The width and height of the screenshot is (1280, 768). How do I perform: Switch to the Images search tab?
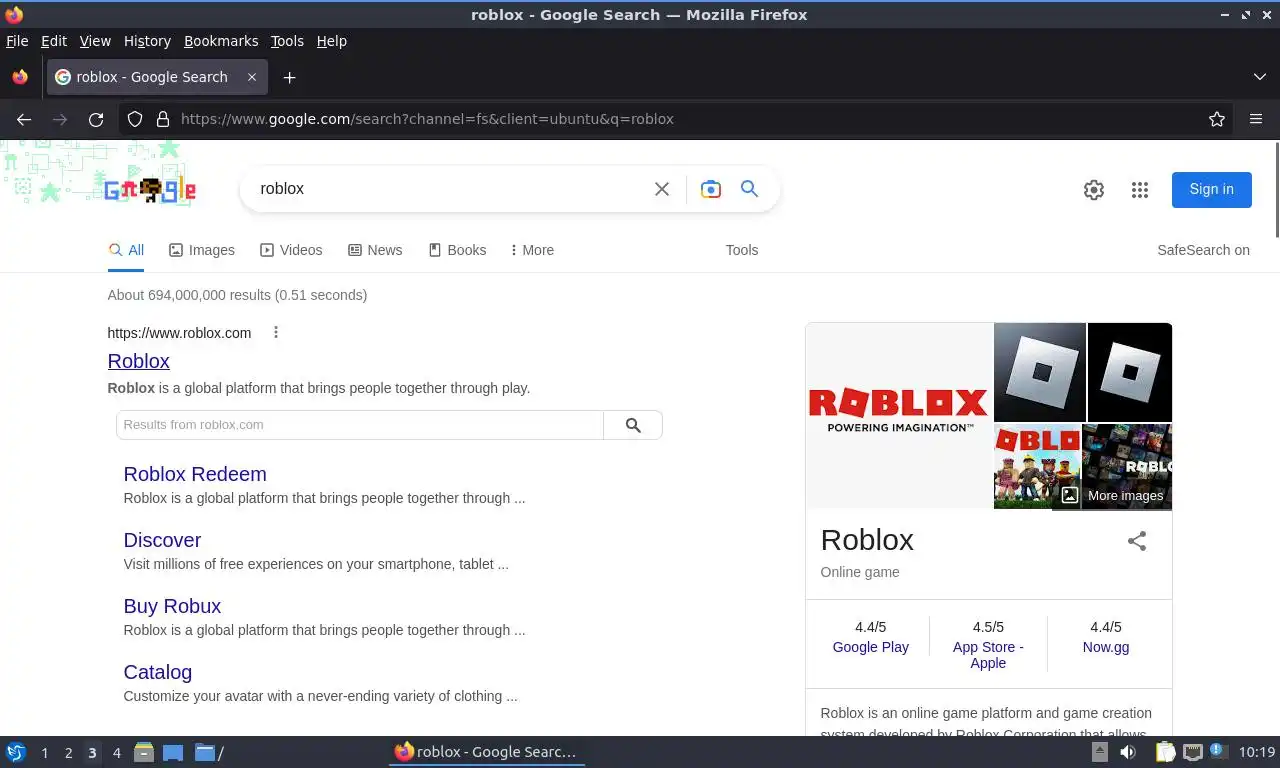[x=202, y=250]
